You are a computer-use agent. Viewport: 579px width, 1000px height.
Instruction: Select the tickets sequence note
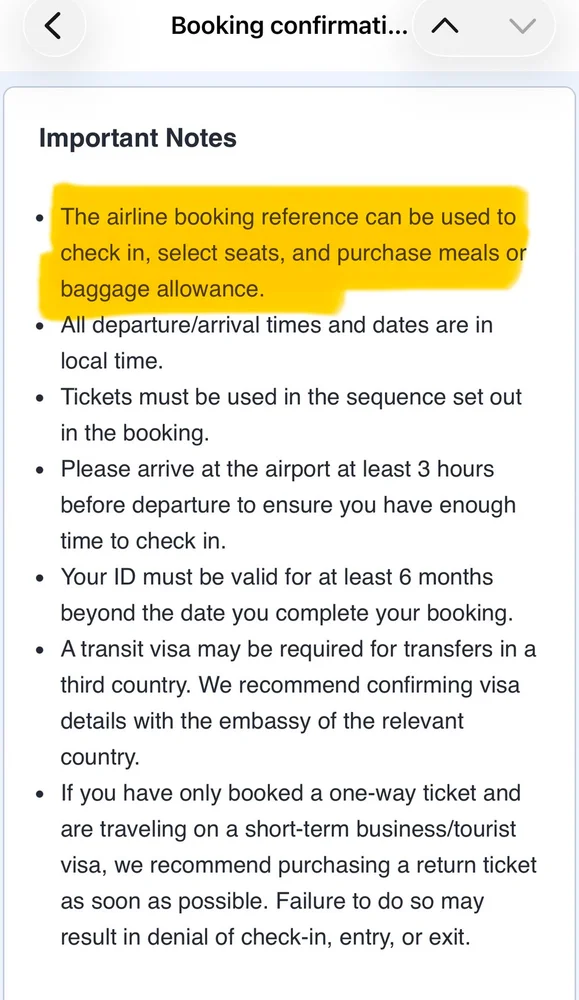[x=291, y=415]
